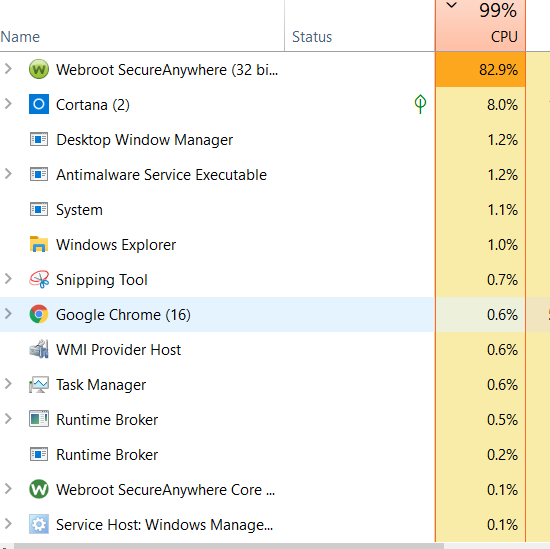The height and width of the screenshot is (549, 550).
Task: Expand the Antimalware Service Executable row
Action: (x=8, y=174)
